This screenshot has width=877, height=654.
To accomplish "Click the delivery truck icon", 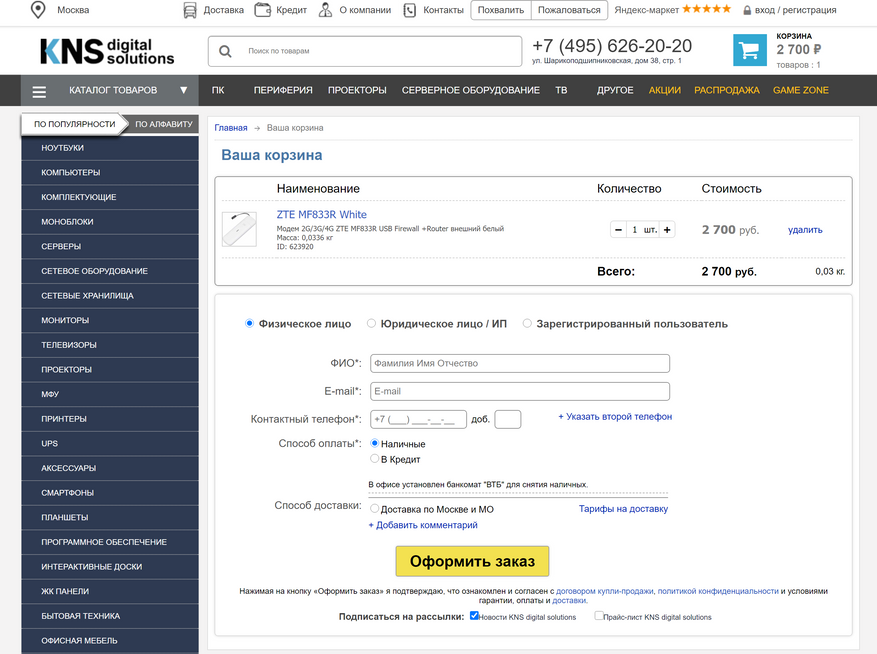I will tap(190, 10).
